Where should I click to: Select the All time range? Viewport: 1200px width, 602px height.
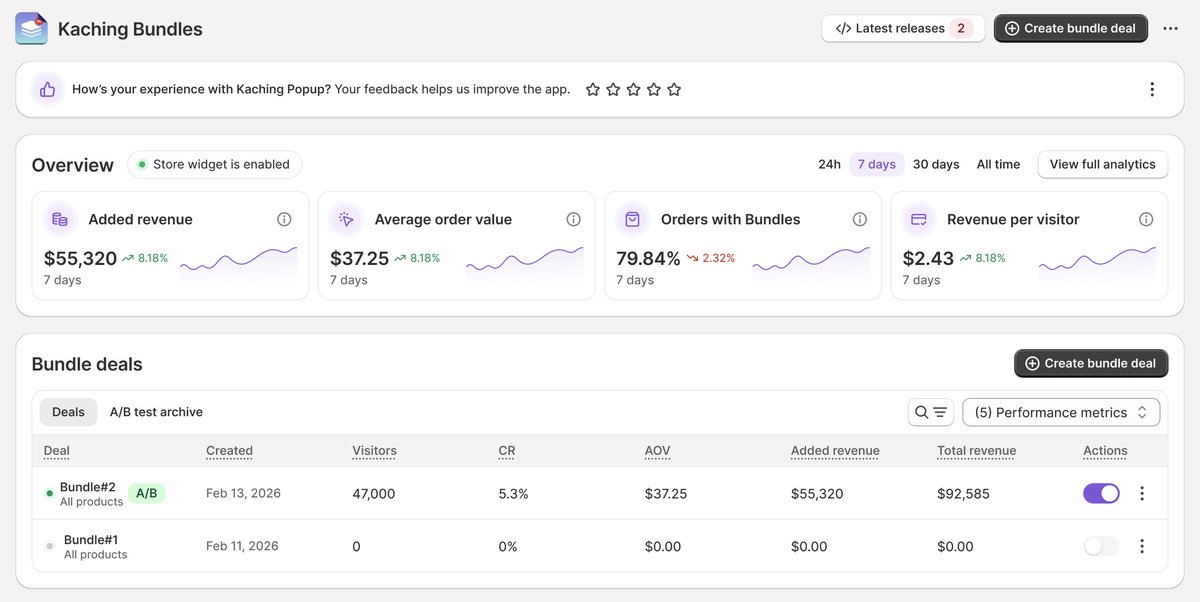(999, 164)
